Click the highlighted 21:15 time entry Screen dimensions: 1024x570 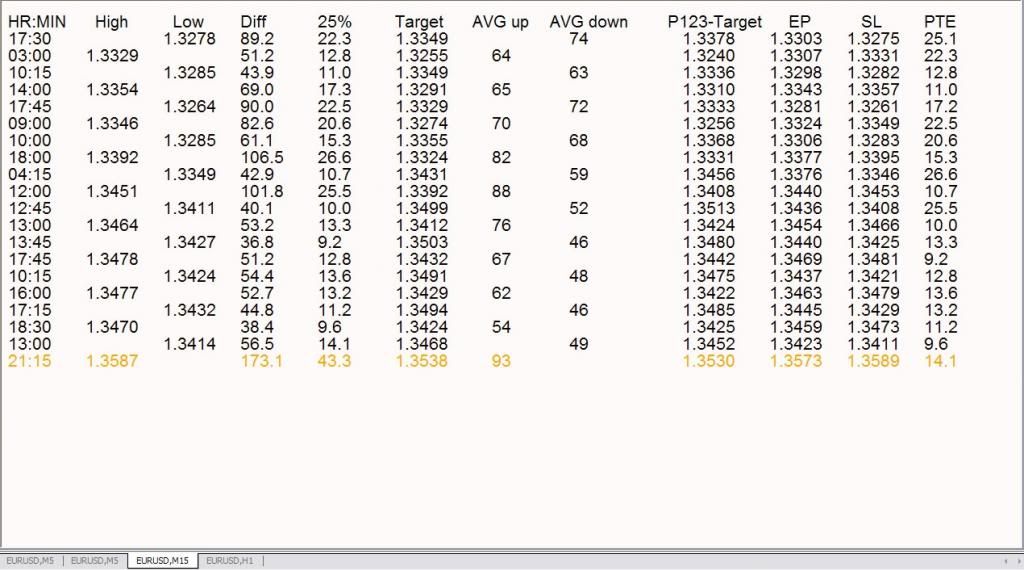click(x=29, y=362)
